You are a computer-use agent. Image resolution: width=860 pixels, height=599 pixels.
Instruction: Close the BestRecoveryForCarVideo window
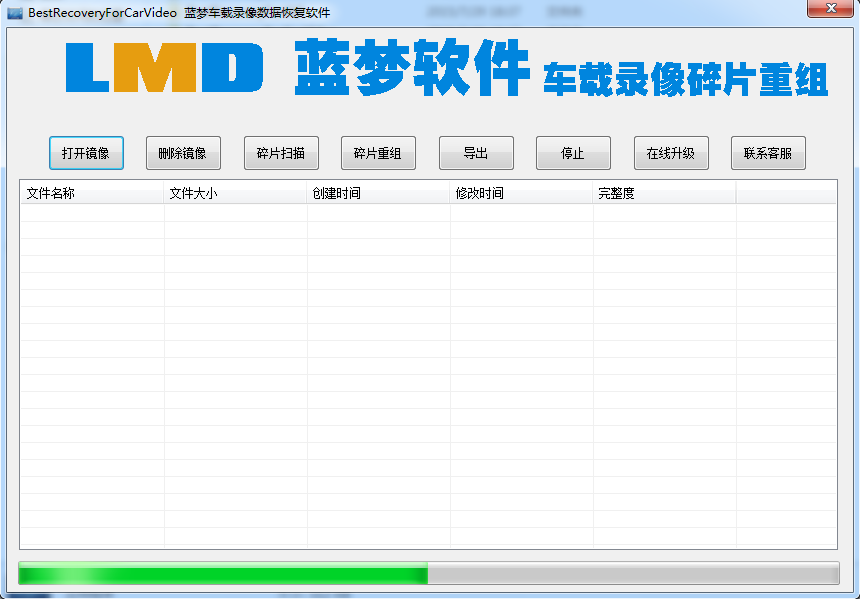pyautogui.click(x=830, y=8)
